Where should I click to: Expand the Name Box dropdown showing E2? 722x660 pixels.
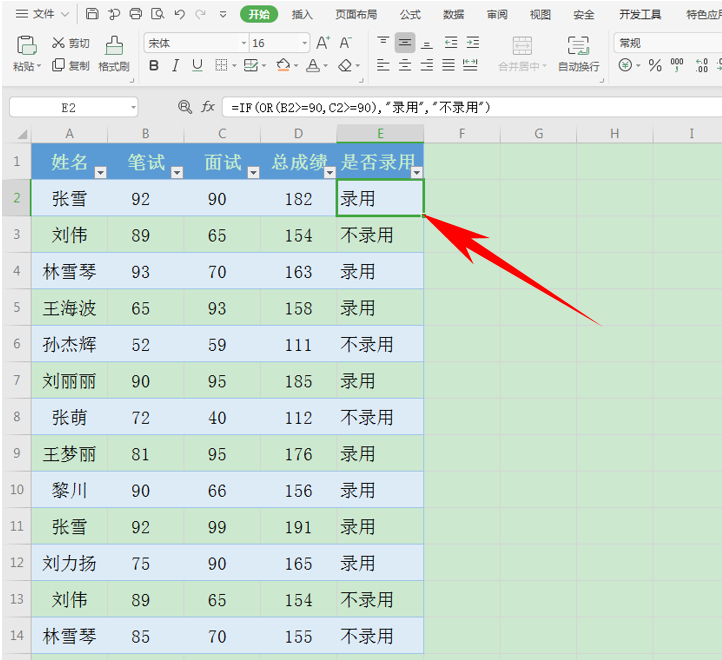pyautogui.click(x=133, y=107)
